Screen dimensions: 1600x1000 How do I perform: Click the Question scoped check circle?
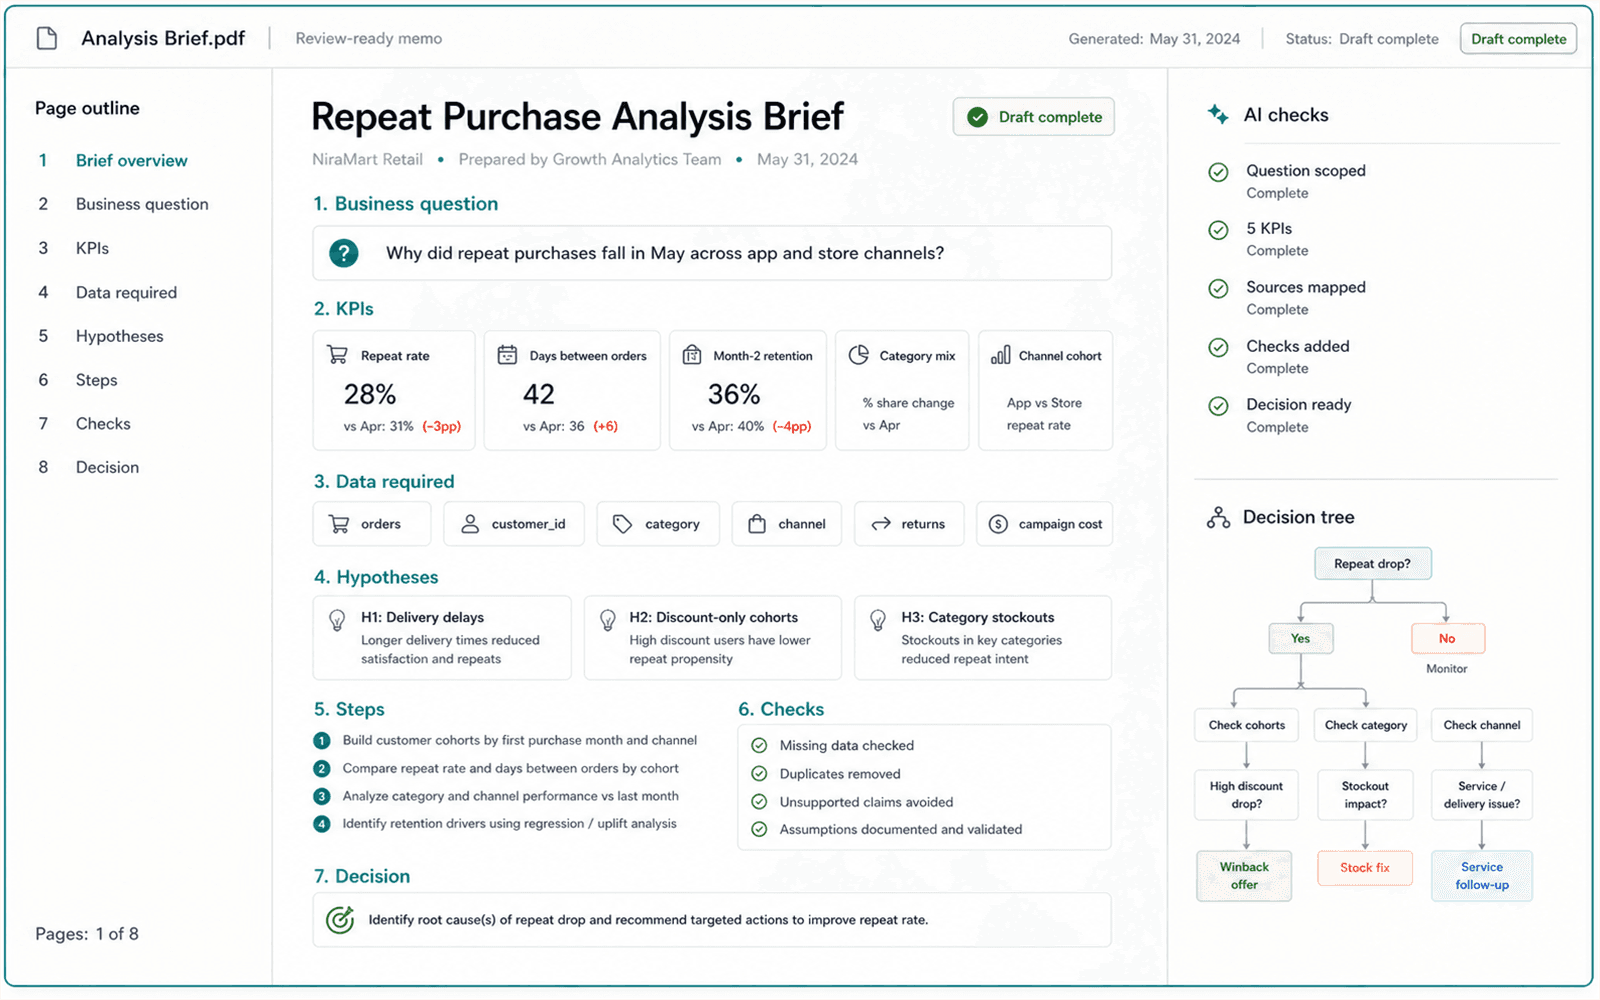coord(1218,172)
